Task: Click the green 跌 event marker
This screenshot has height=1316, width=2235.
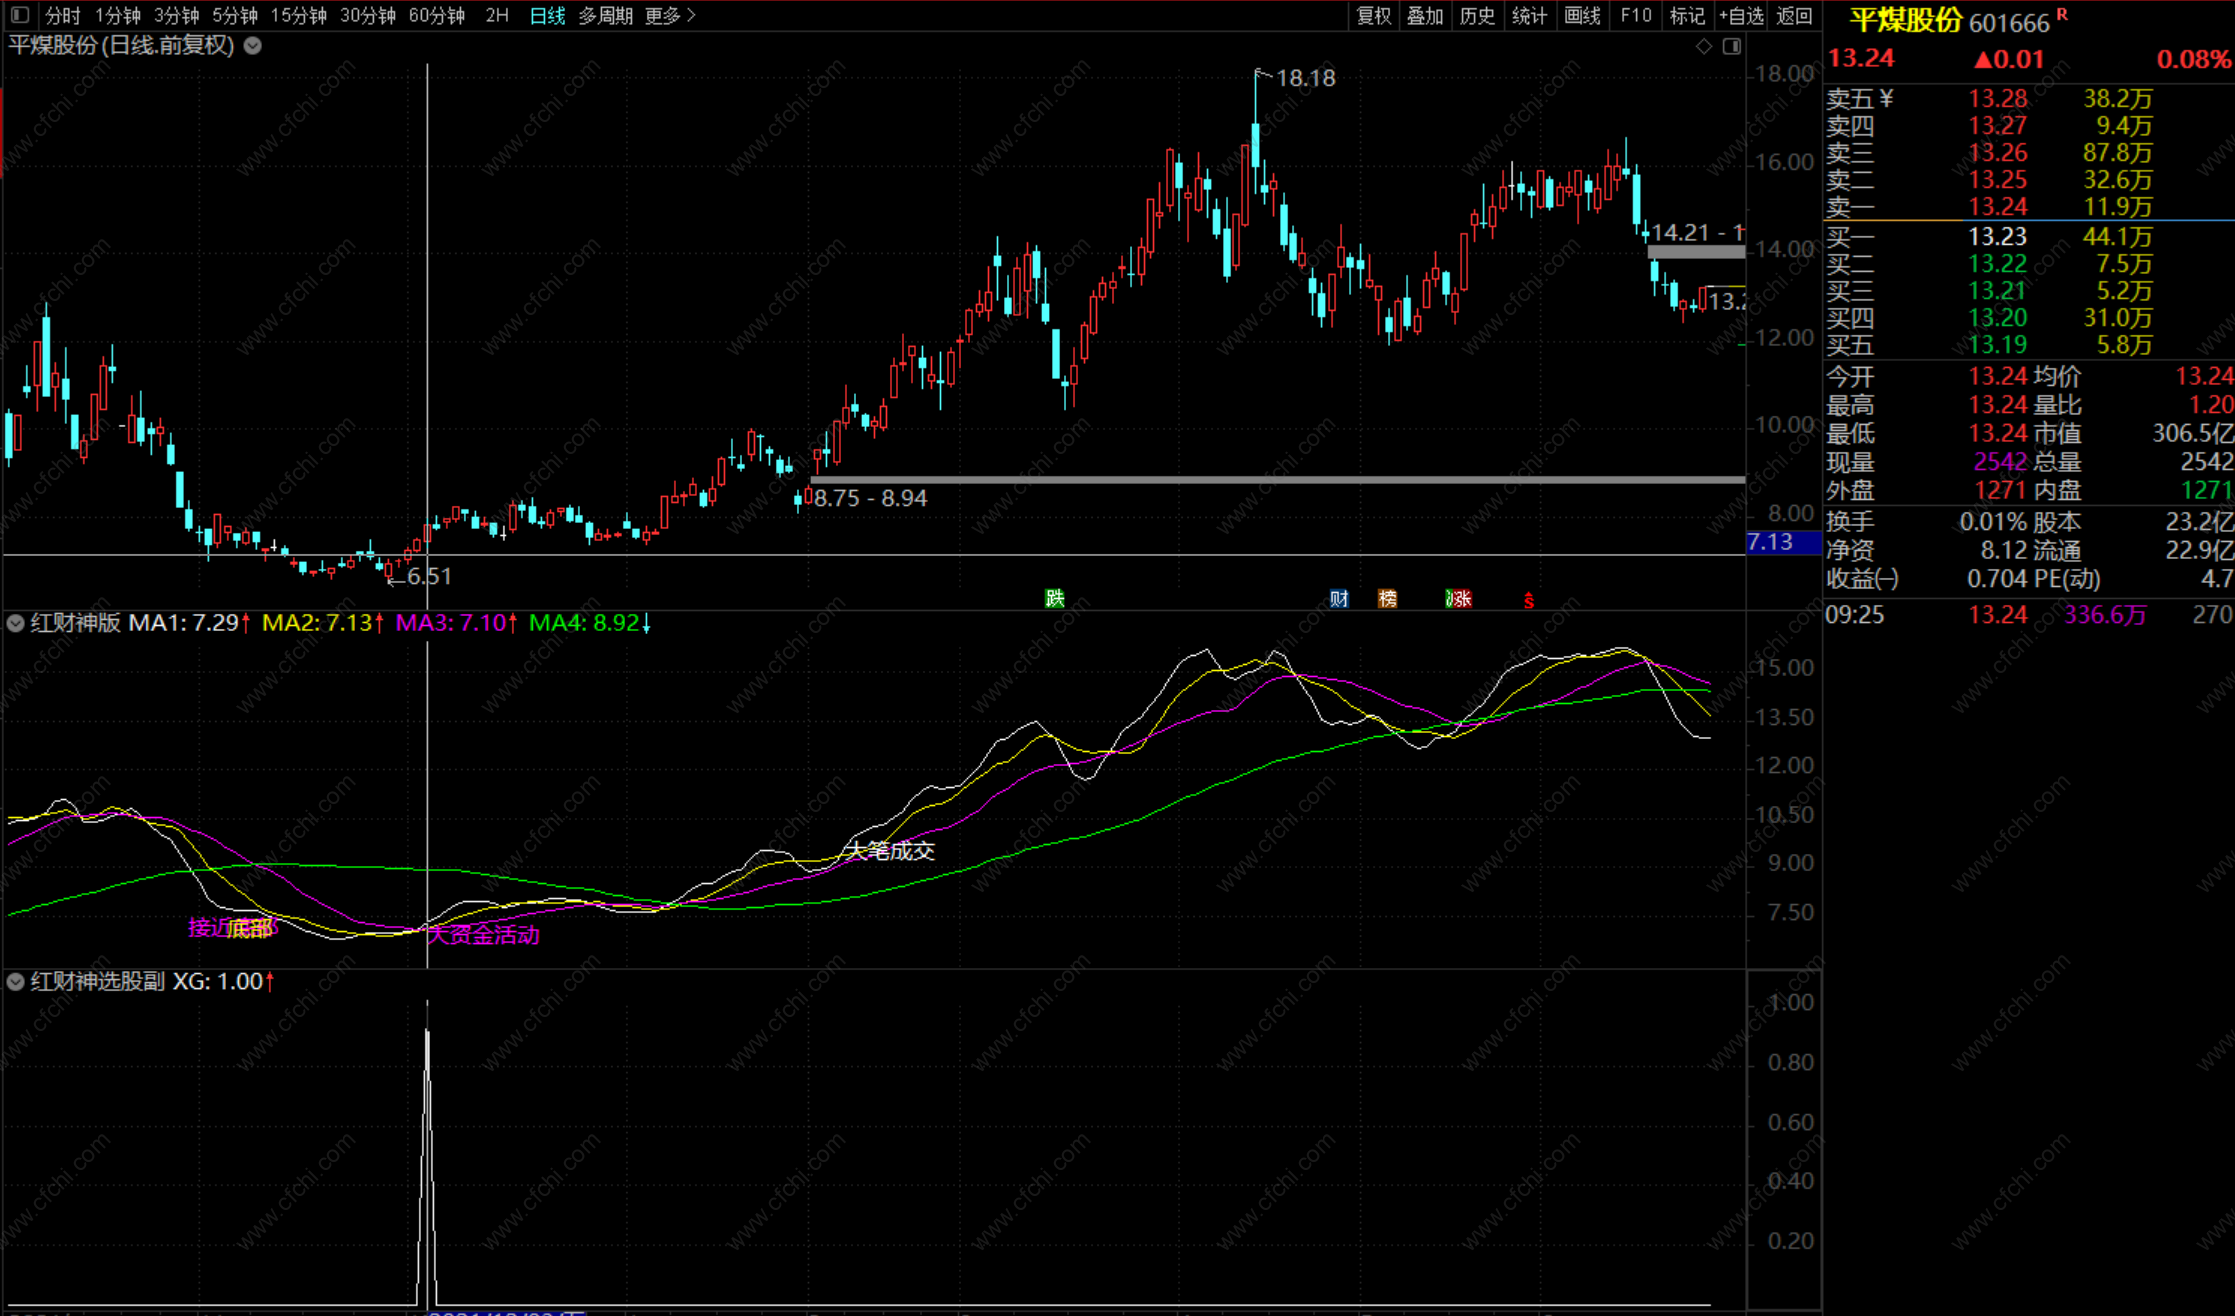Action: coord(1054,598)
